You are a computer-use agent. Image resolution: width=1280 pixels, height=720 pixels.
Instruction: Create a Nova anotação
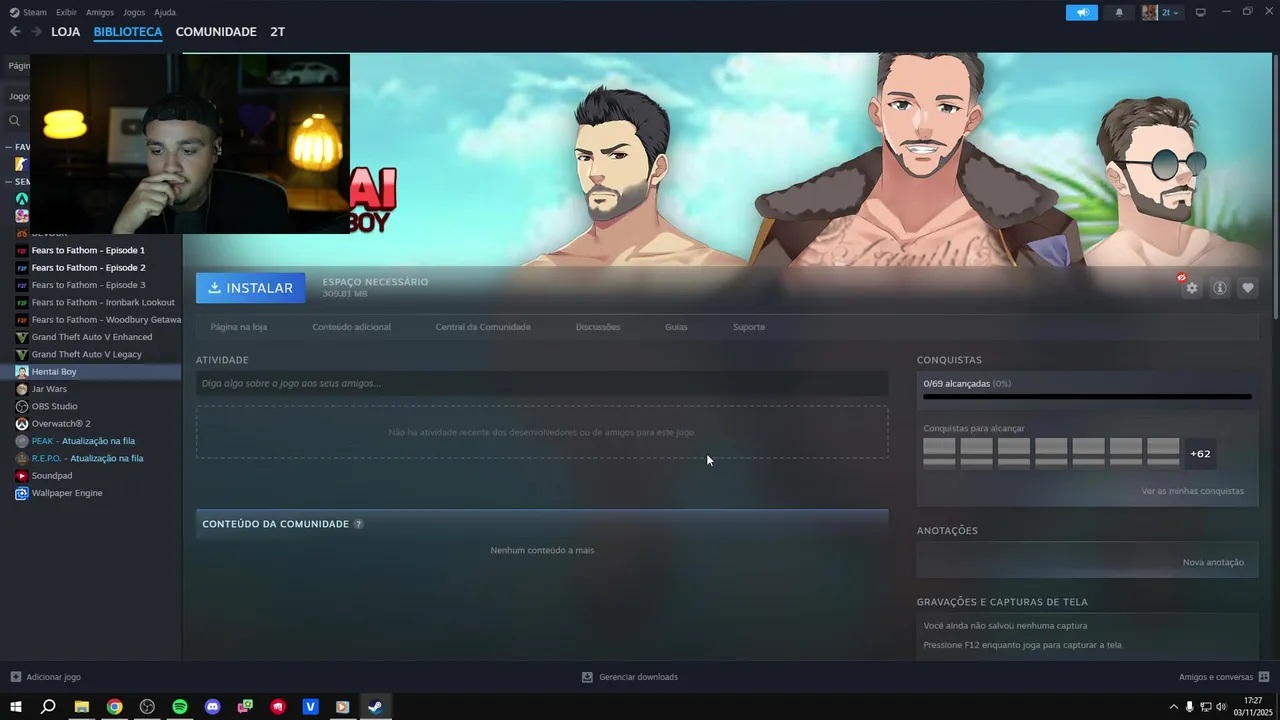(x=1213, y=562)
